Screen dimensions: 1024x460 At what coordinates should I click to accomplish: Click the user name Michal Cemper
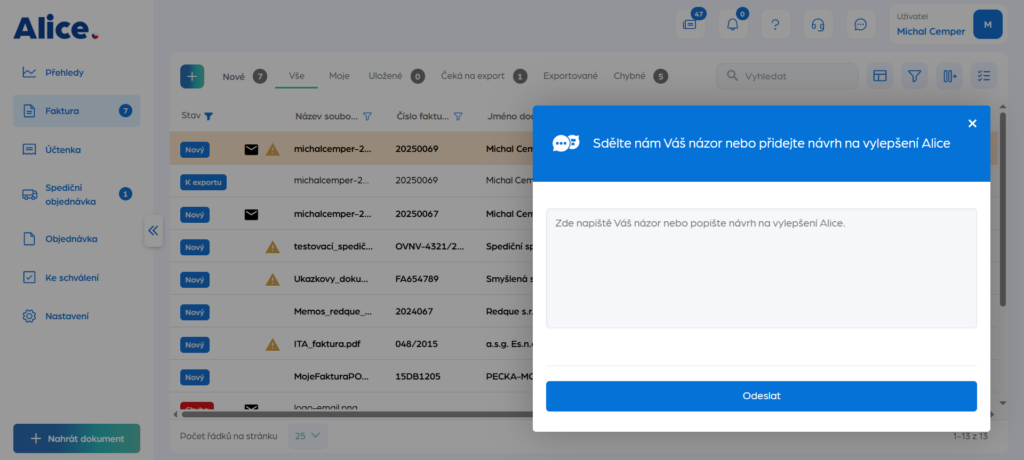coord(931,31)
